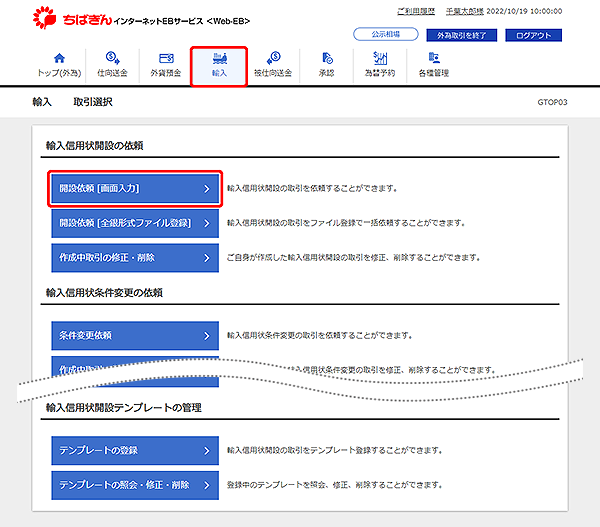Click the 仕向送金 coin icon
The height and width of the screenshot is (527, 600).
[112, 58]
